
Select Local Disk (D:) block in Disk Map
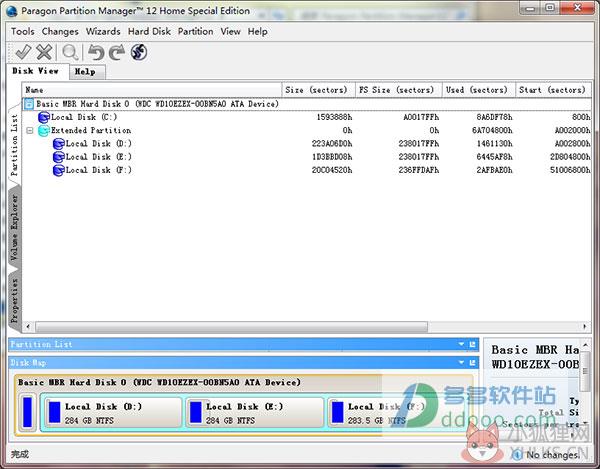tap(112, 413)
